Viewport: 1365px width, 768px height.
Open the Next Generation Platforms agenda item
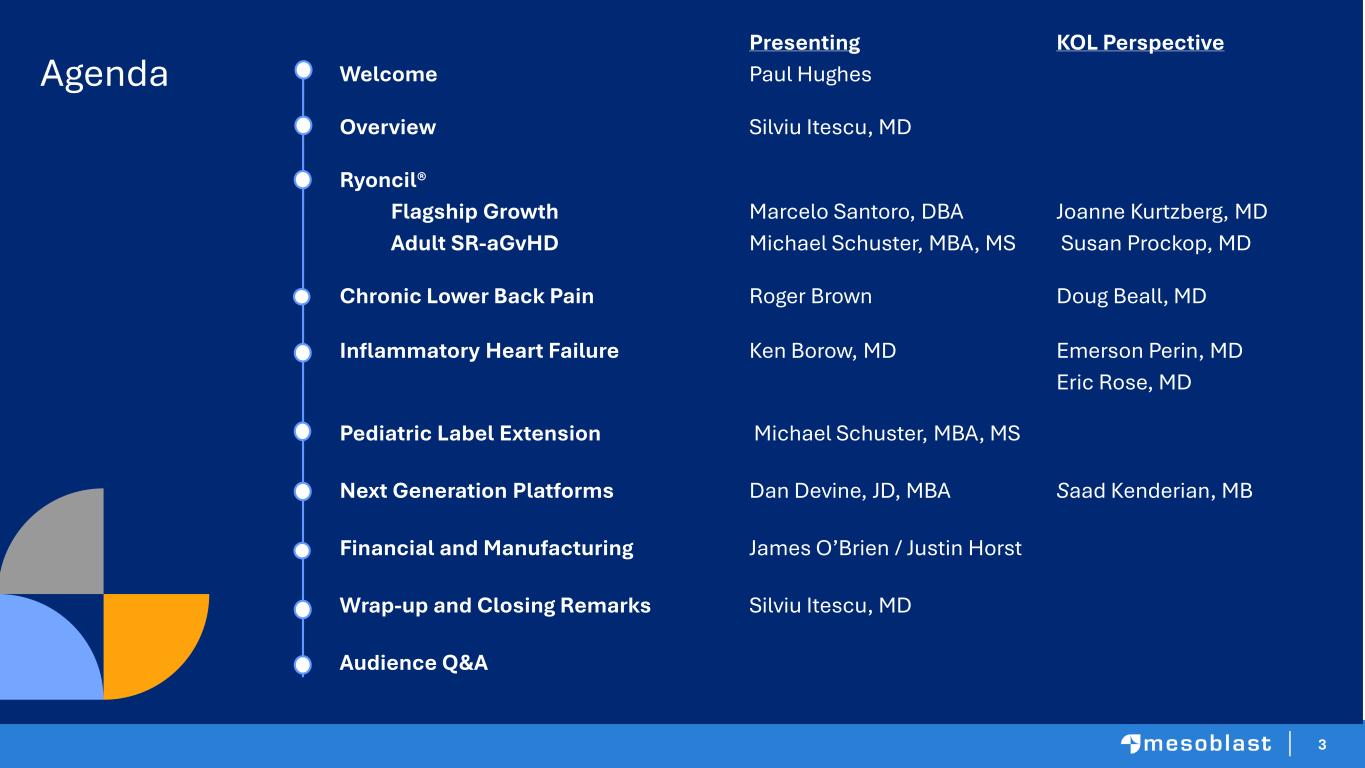[x=476, y=491]
